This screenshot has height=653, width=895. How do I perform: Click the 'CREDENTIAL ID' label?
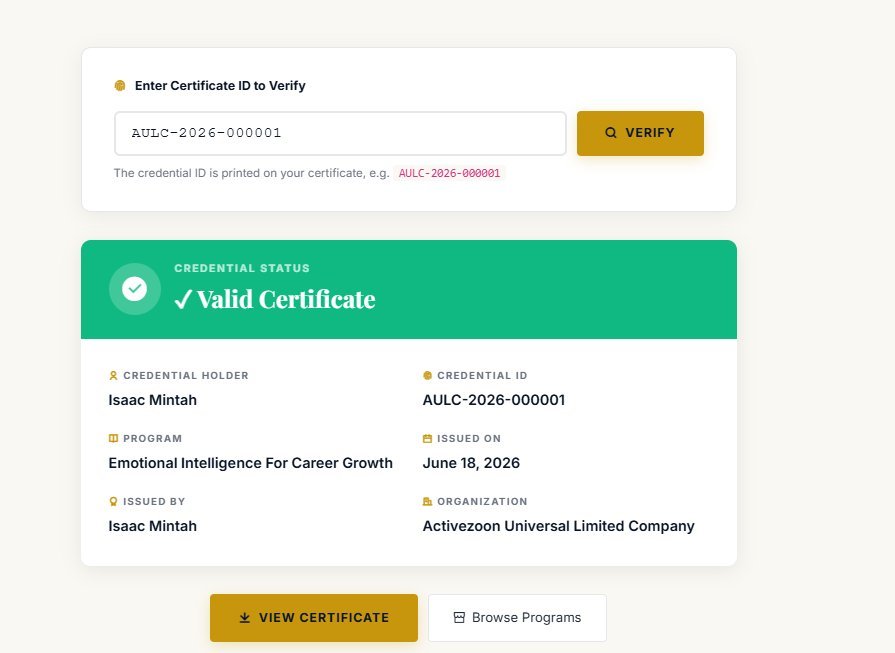[x=482, y=376]
